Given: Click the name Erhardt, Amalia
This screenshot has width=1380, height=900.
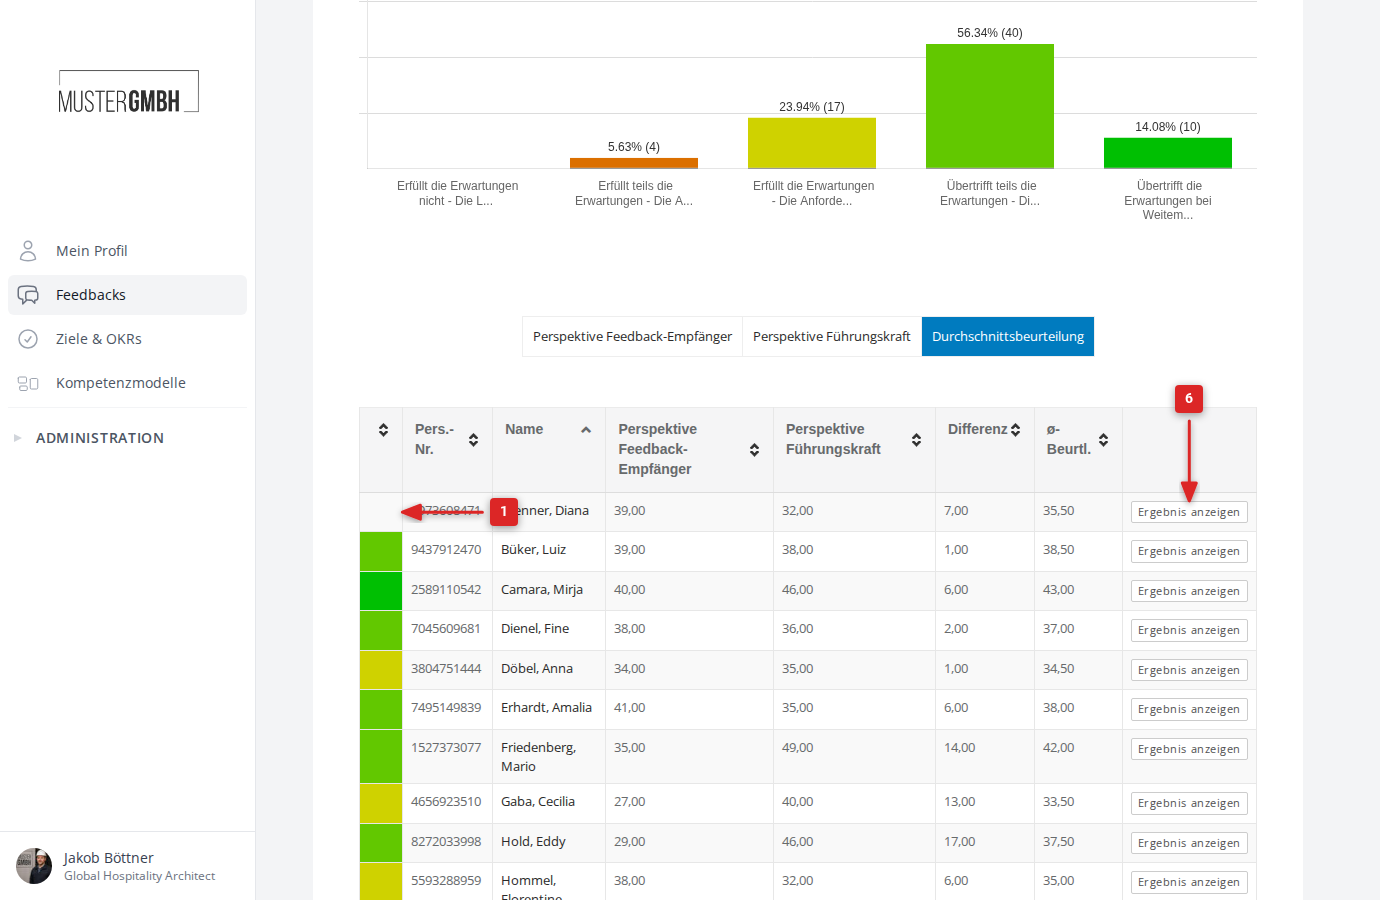Looking at the screenshot, I should pyautogui.click(x=546, y=708).
